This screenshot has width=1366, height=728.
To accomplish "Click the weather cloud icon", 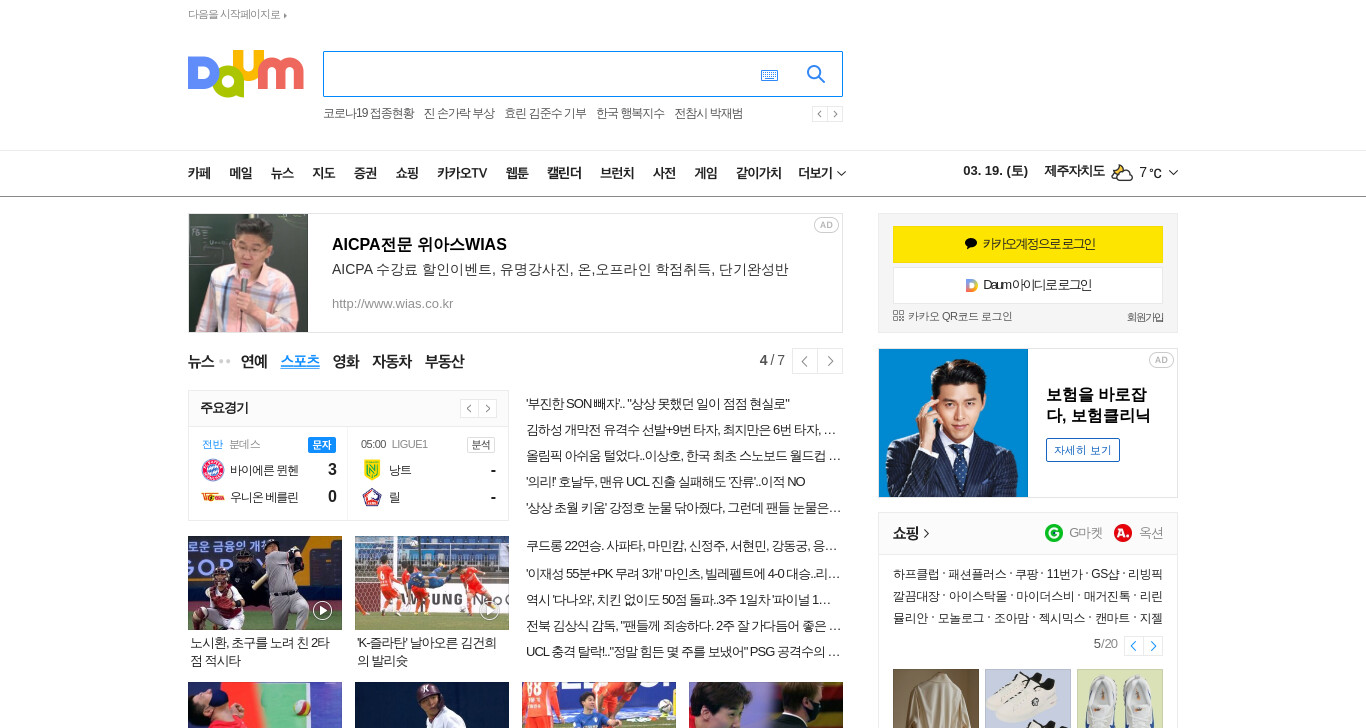I will 1122,173.
